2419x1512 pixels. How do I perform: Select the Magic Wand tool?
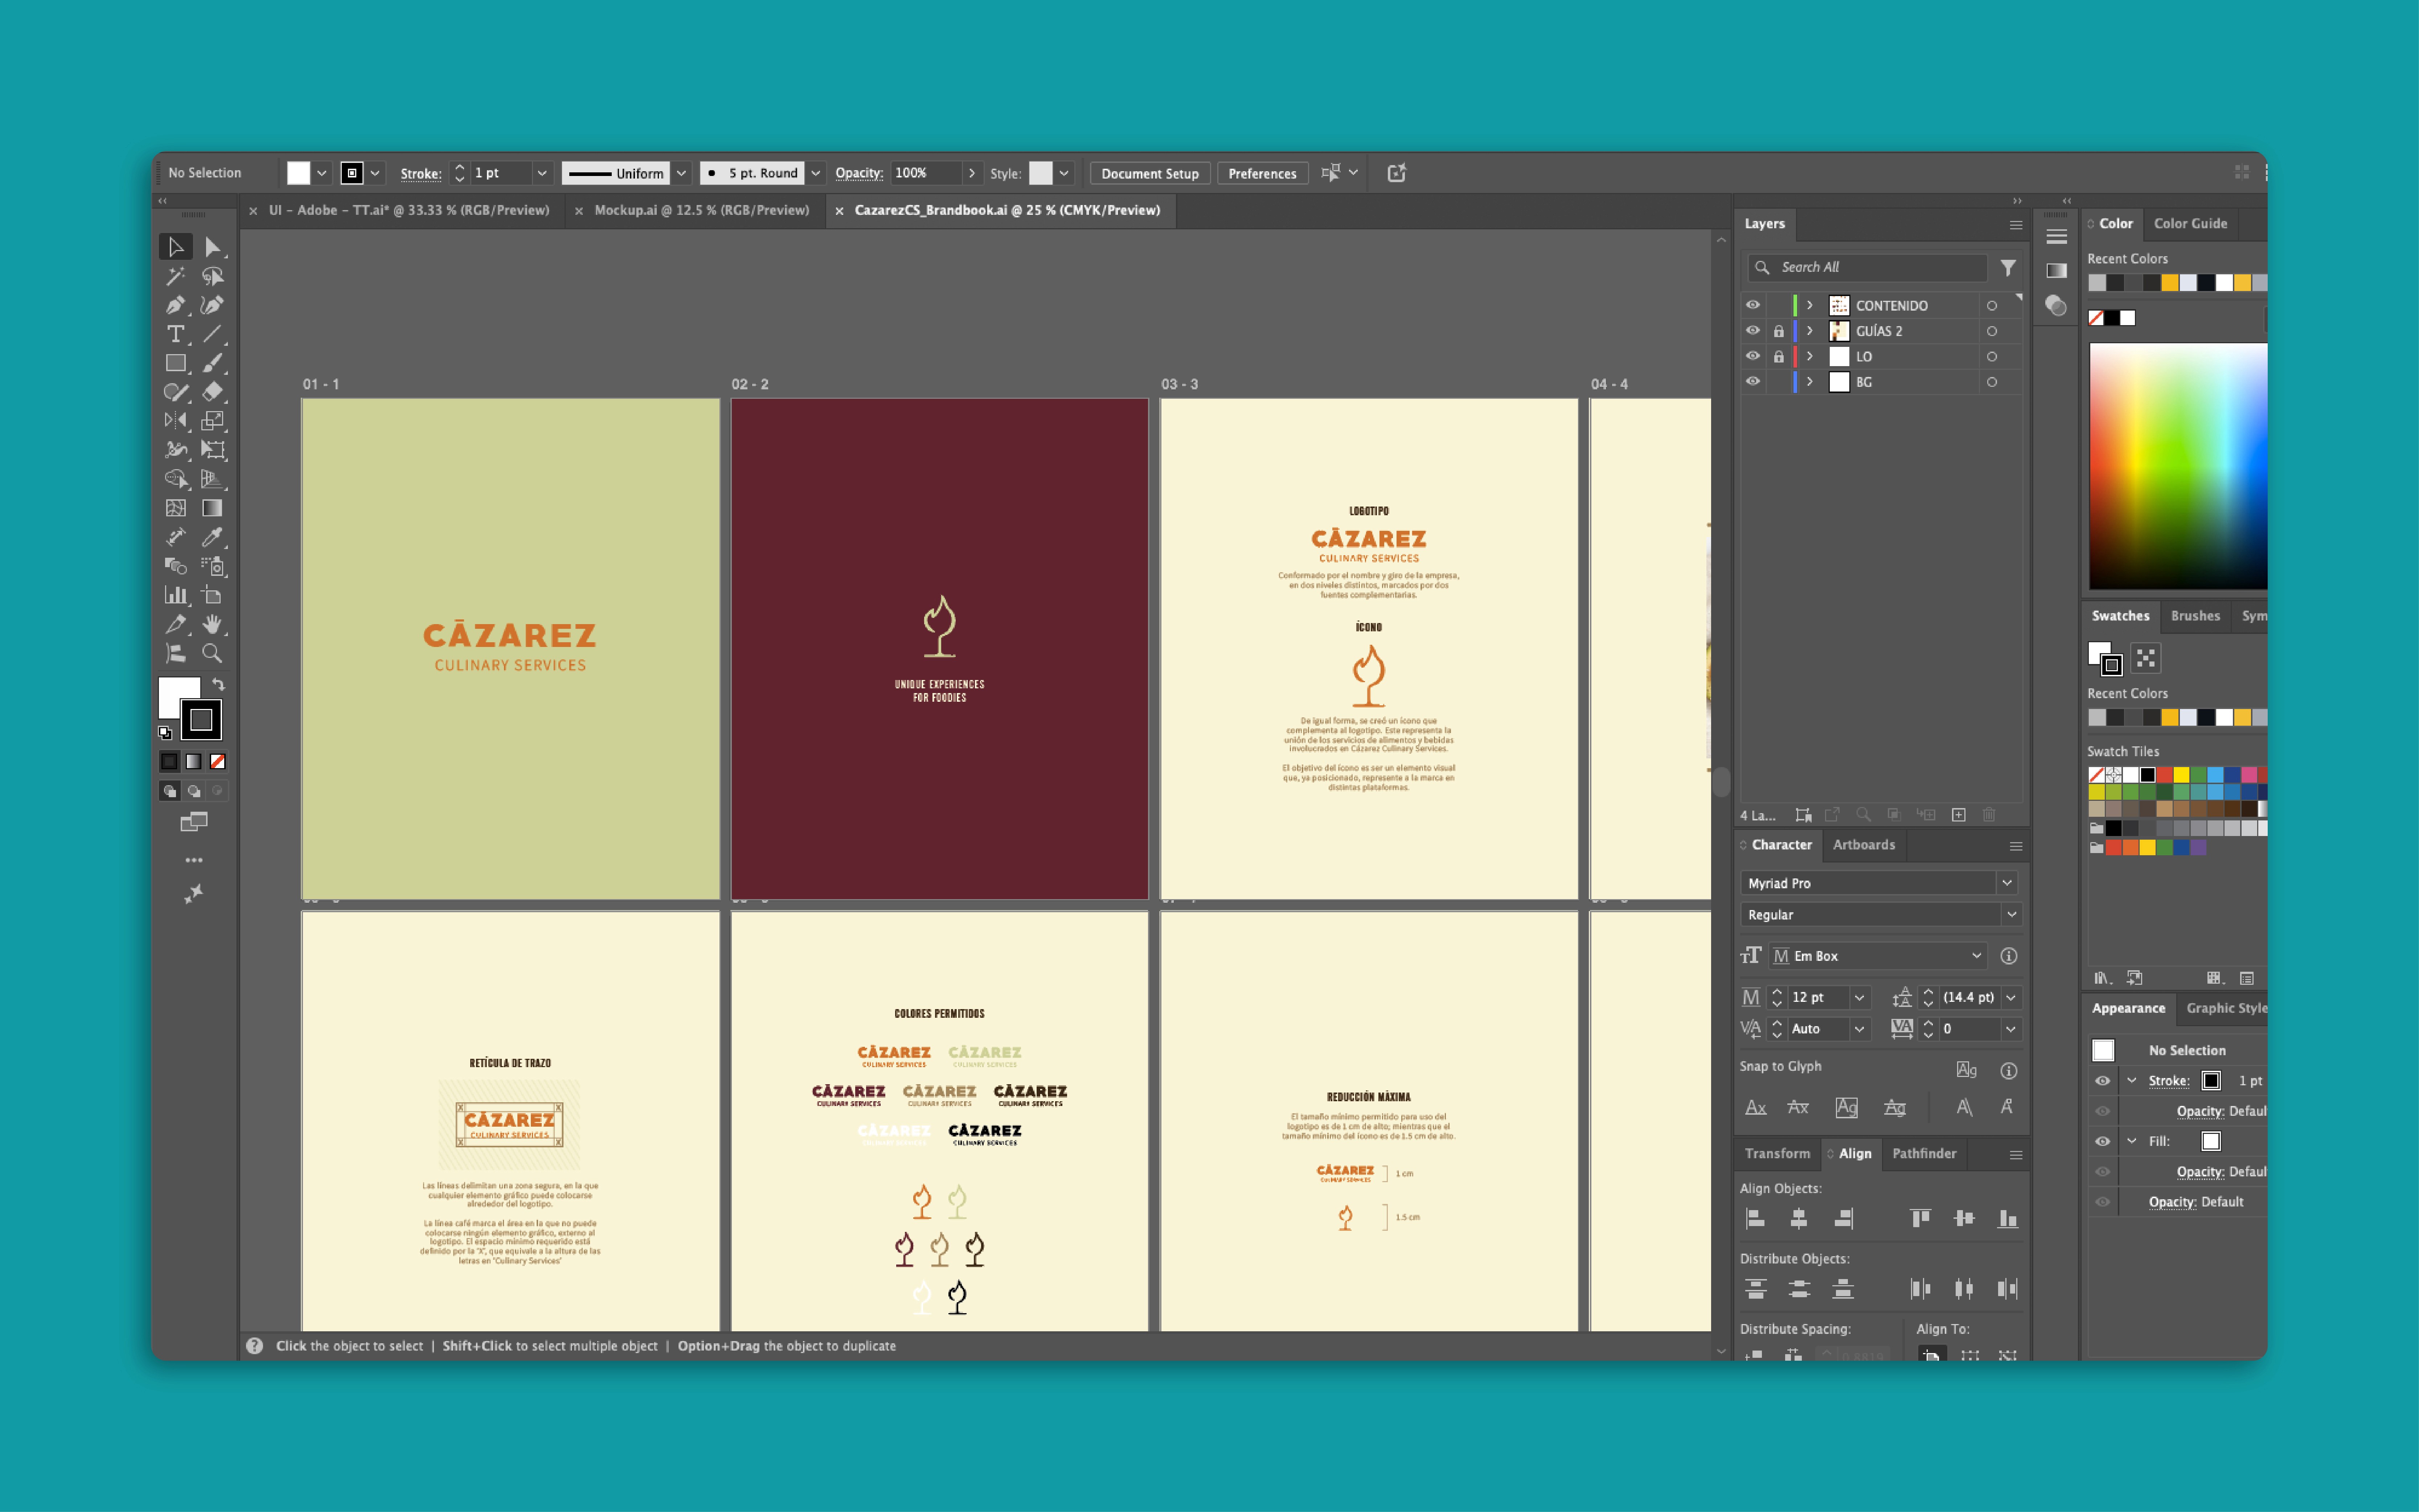[x=175, y=276]
